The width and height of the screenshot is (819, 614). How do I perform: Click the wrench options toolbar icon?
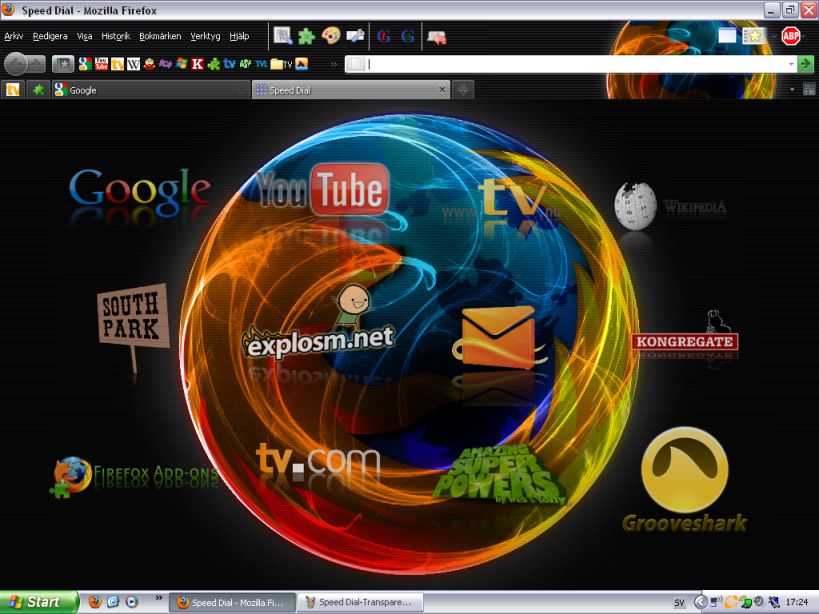pos(355,36)
